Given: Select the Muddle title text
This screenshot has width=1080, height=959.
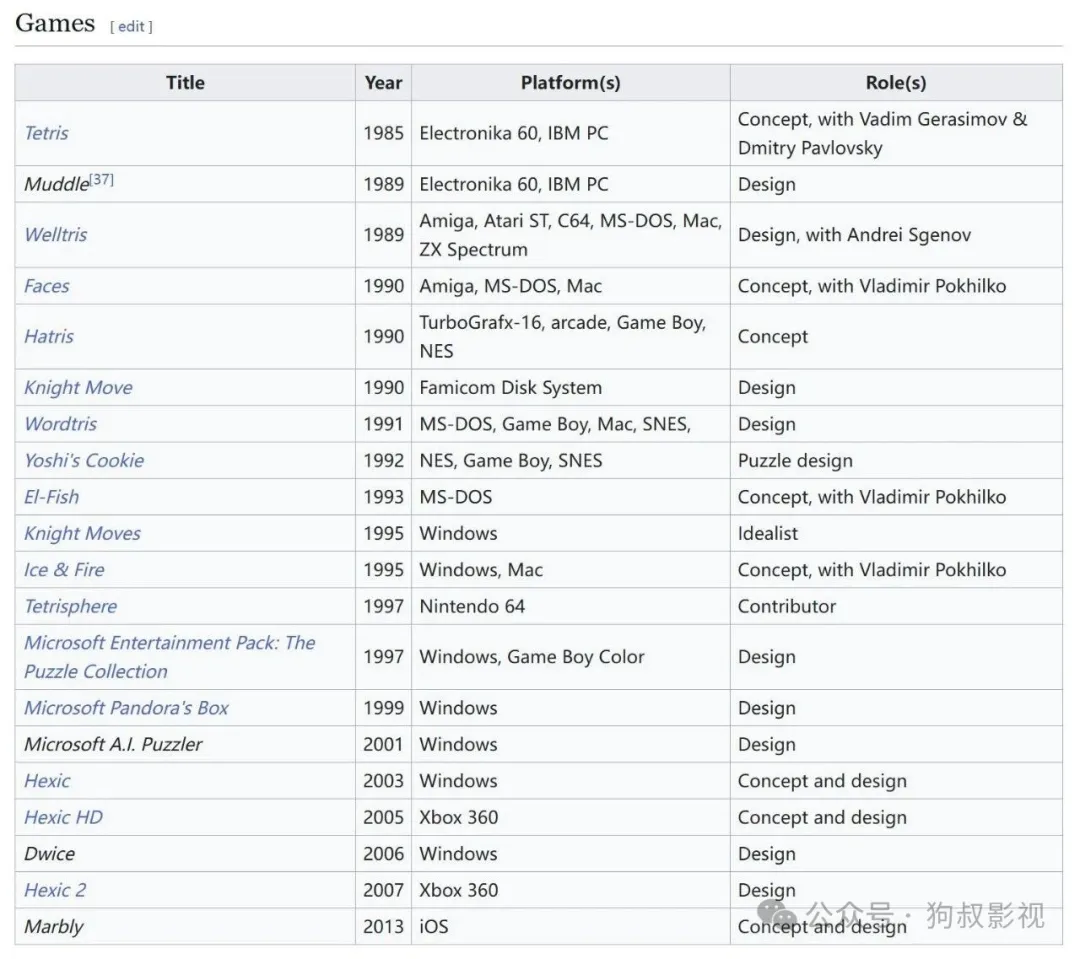Looking at the screenshot, I should click(56, 185).
